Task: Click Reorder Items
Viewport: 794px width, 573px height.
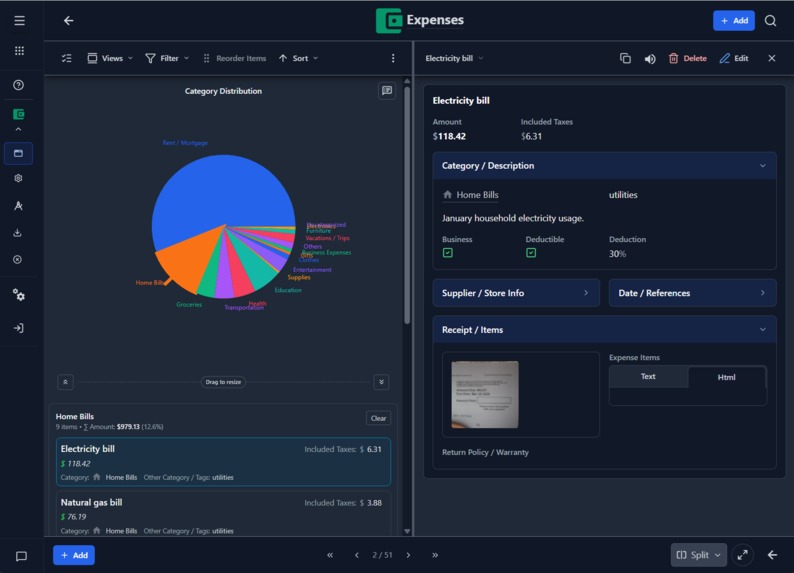Action: [235, 58]
